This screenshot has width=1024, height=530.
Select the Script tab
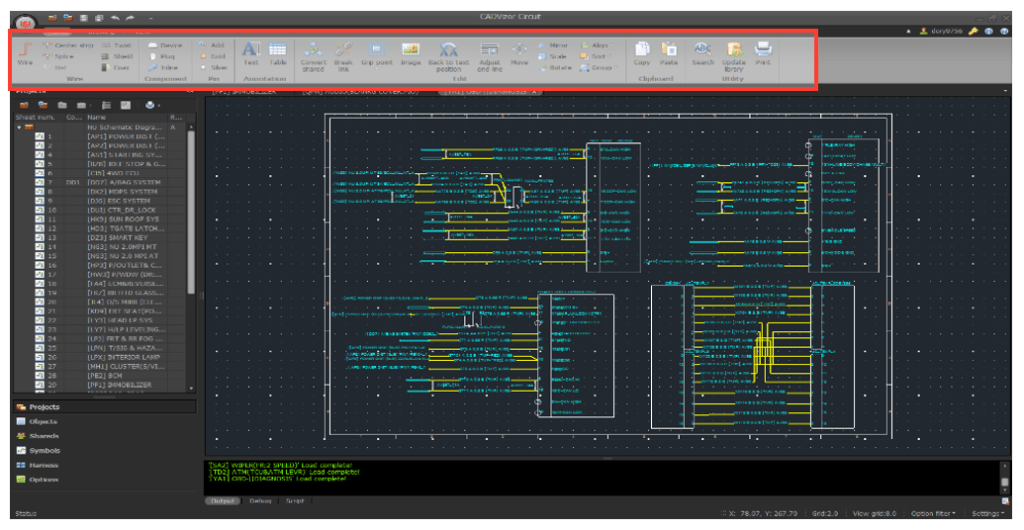(x=295, y=501)
